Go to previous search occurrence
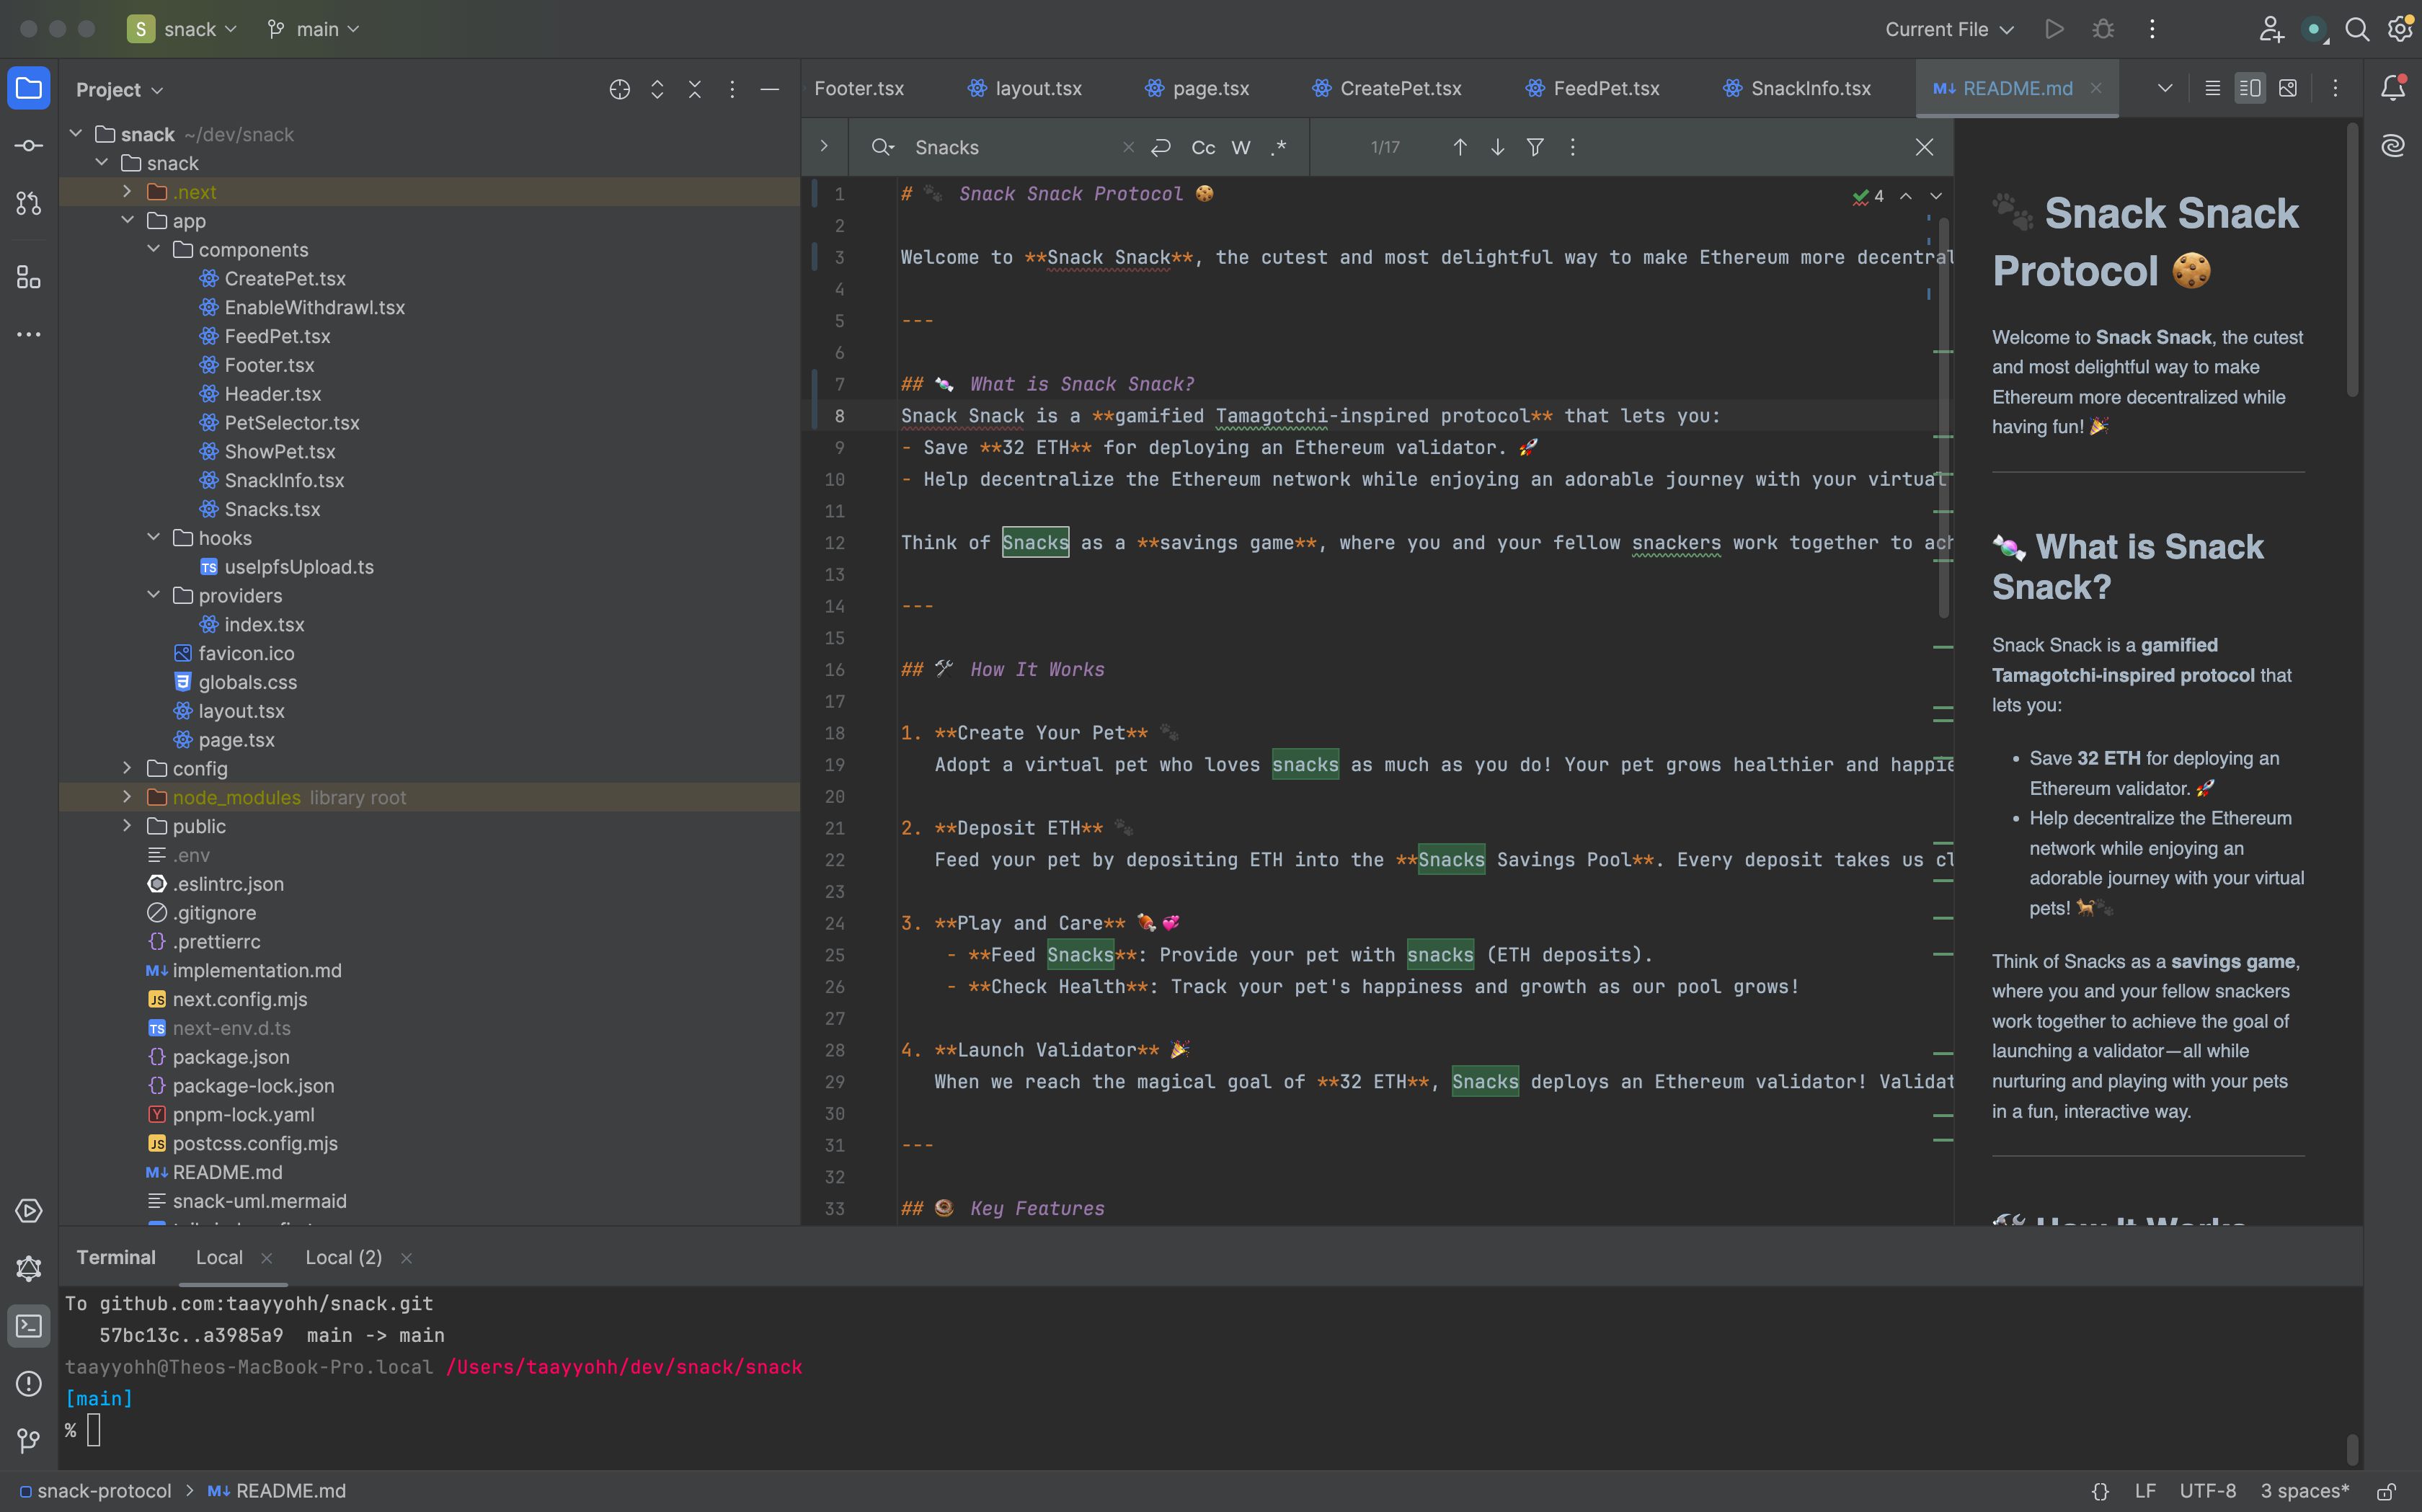Image resolution: width=2422 pixels, height=1512 pixels. 1460,147
